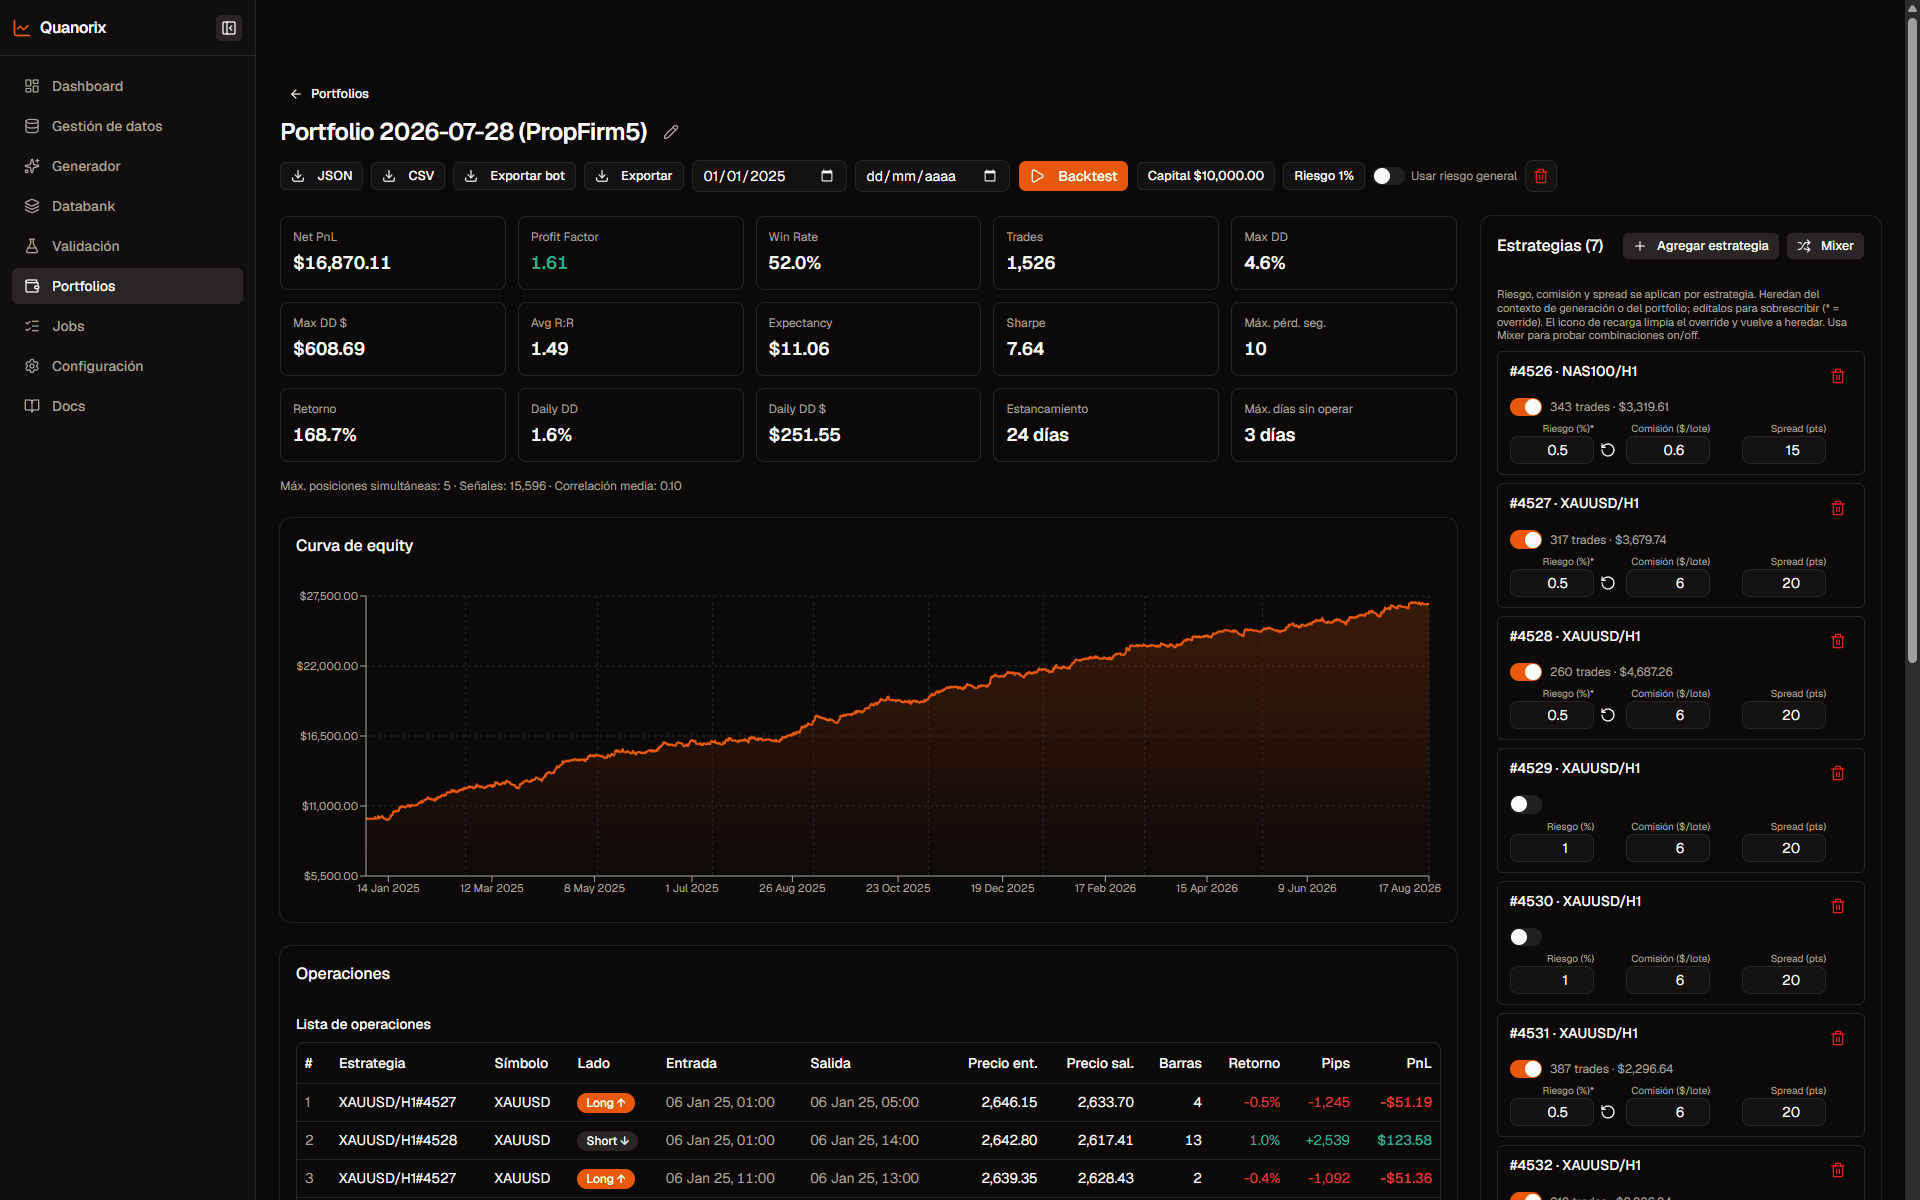The image size is (1920, 1200).
Task: Disable strategy #4528 XAUUSD/H1 toggle
Action: (1526, 672)
